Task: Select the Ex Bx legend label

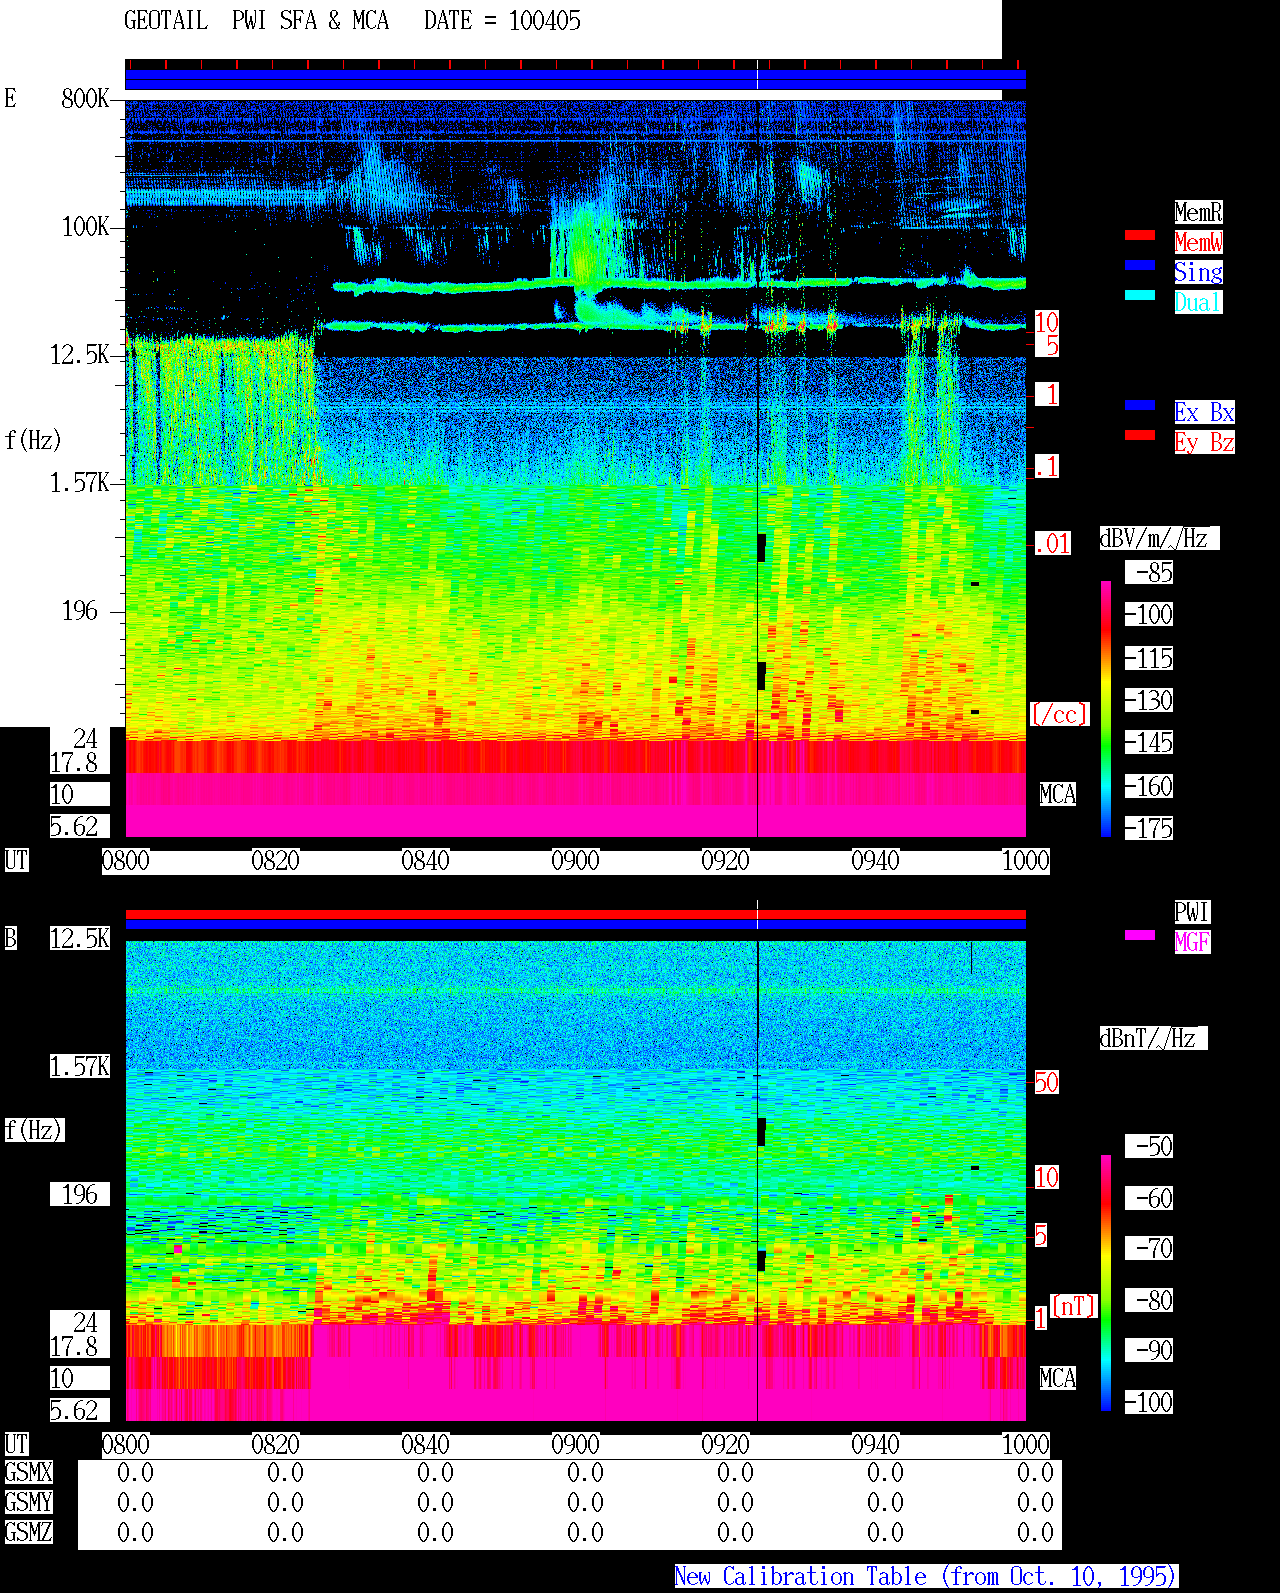Action: 1204,412
